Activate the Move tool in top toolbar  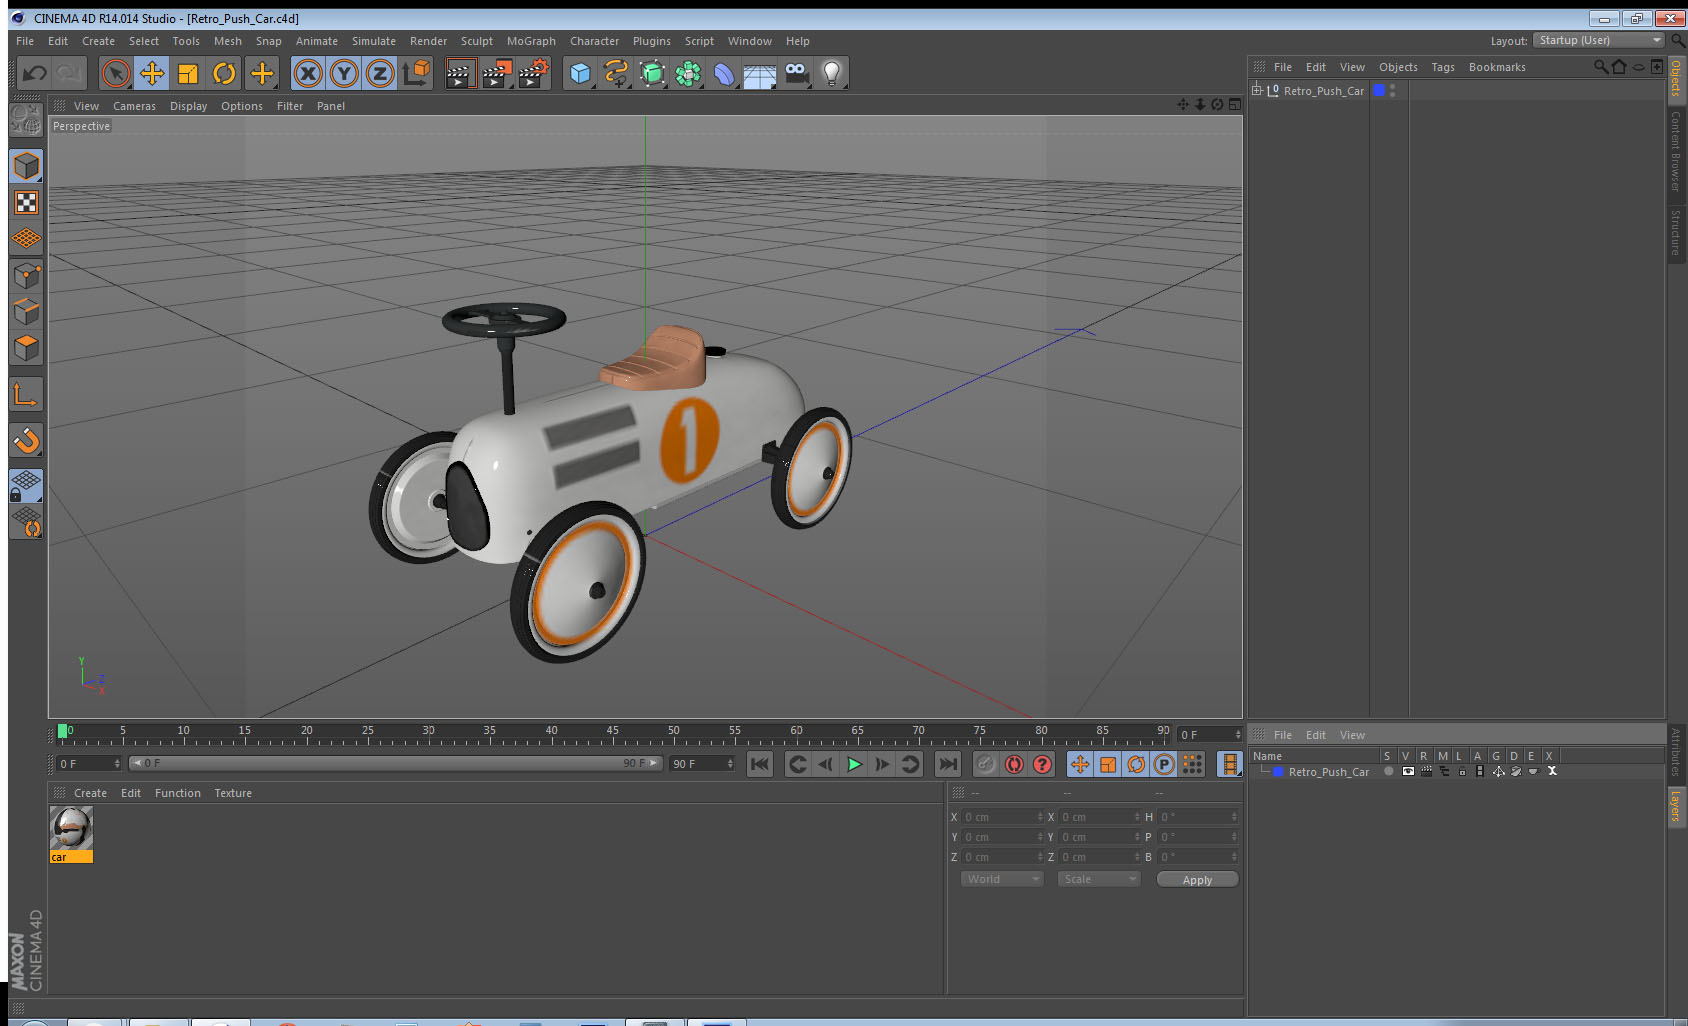[x=152, y=73]
